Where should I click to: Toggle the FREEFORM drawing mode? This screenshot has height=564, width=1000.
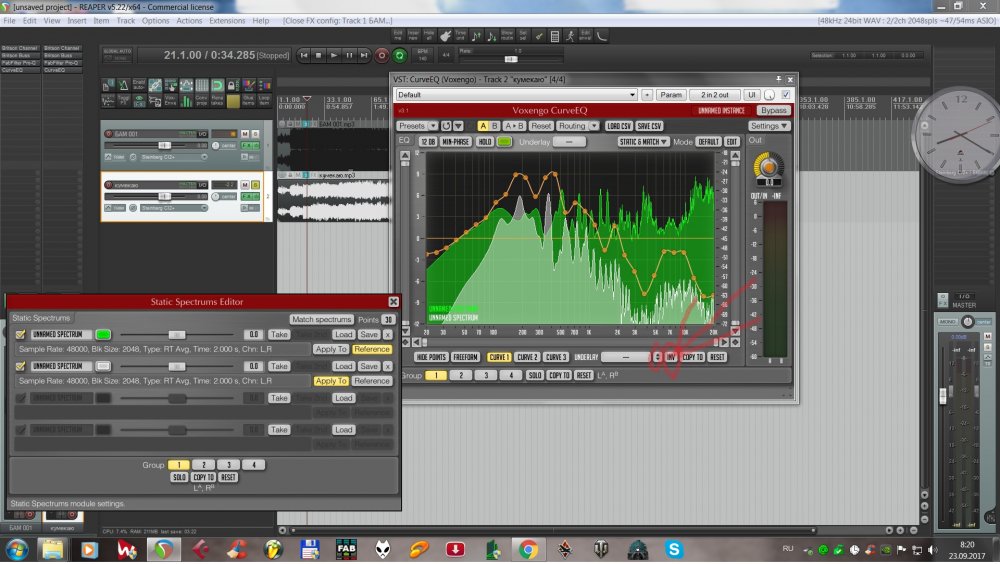coord(465,357)
